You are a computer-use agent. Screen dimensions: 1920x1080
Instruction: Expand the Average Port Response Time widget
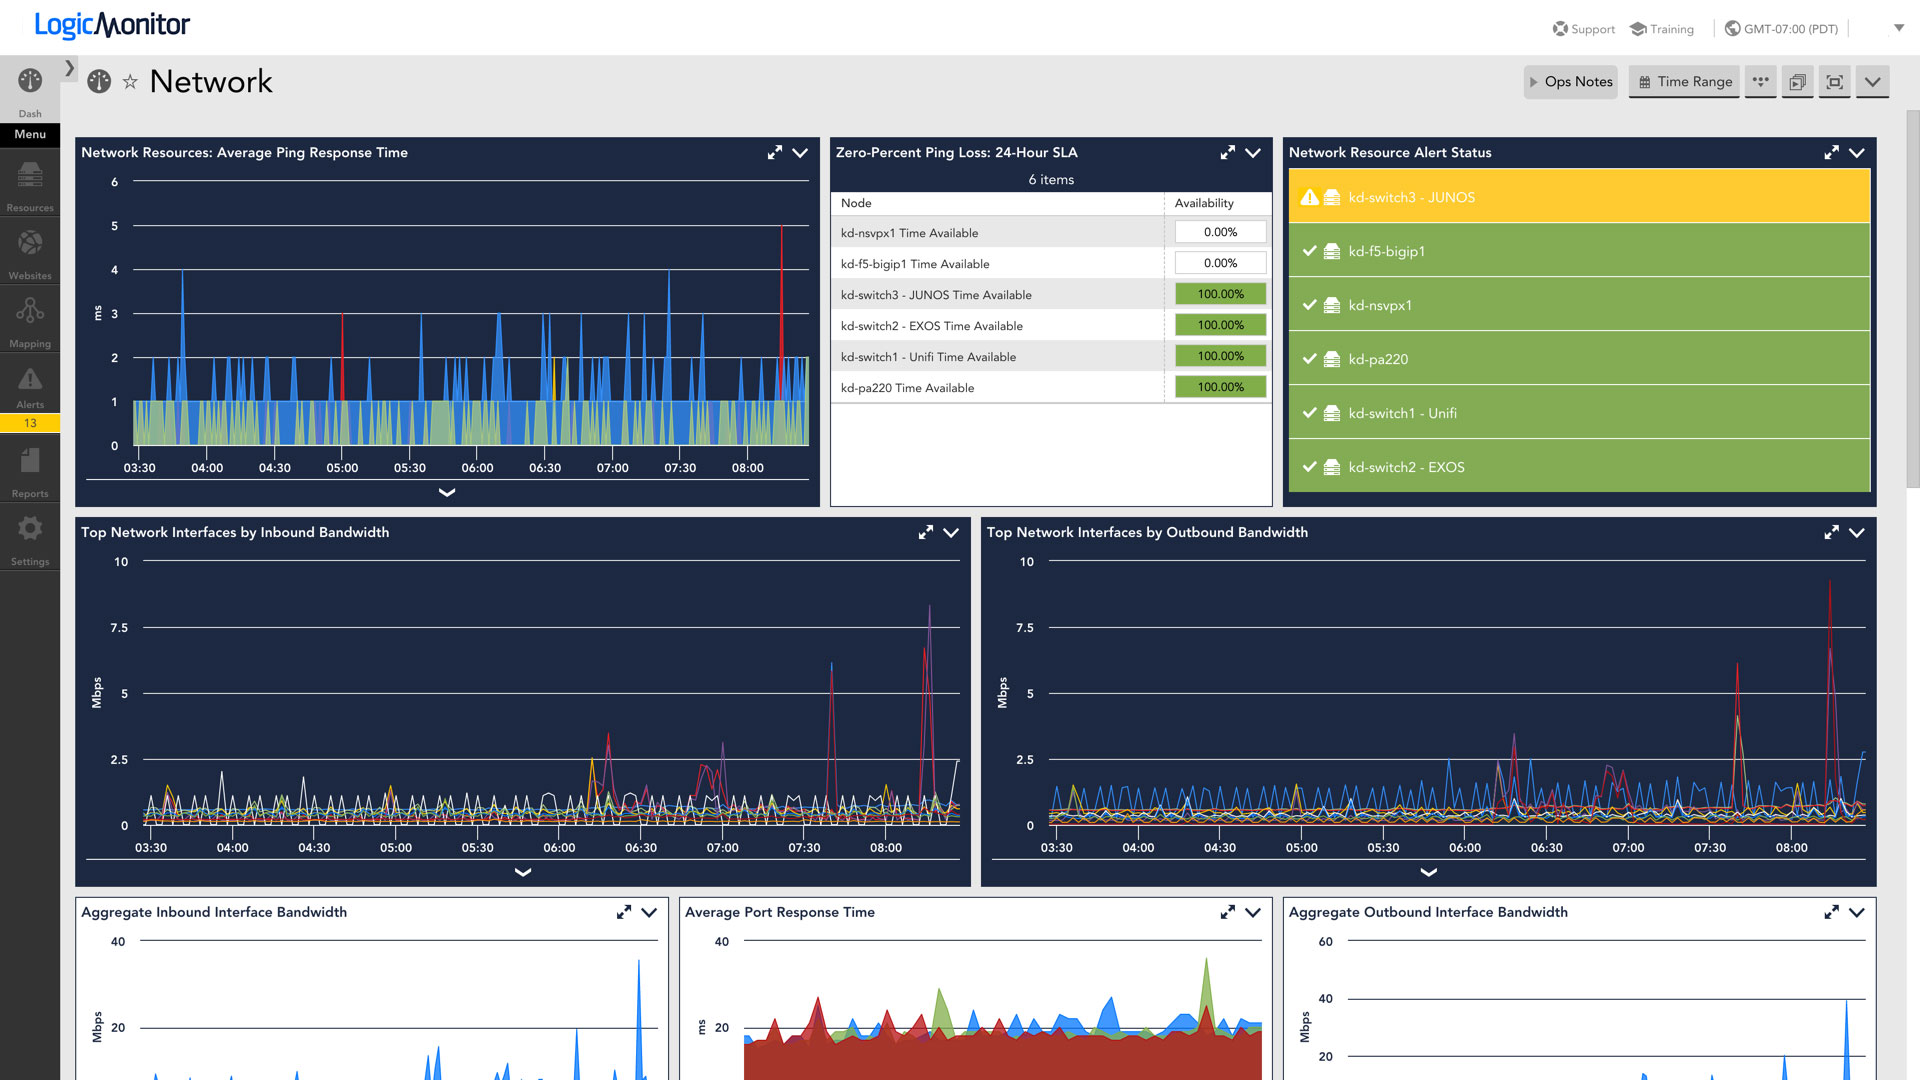point(1228,912)
